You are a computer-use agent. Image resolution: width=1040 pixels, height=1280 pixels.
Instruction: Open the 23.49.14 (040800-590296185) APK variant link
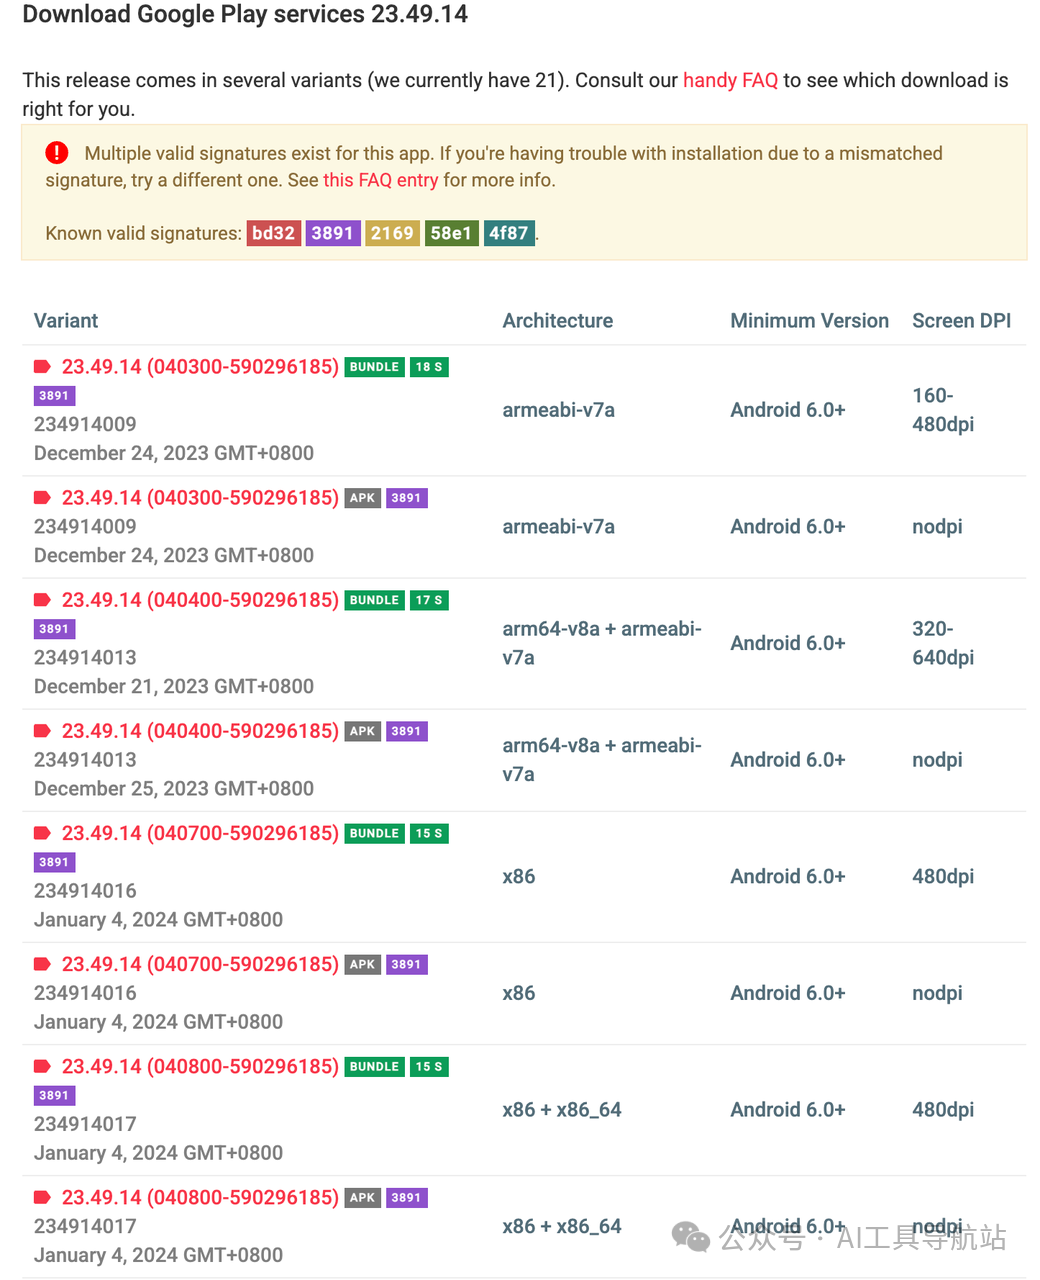click(200, 1197)
